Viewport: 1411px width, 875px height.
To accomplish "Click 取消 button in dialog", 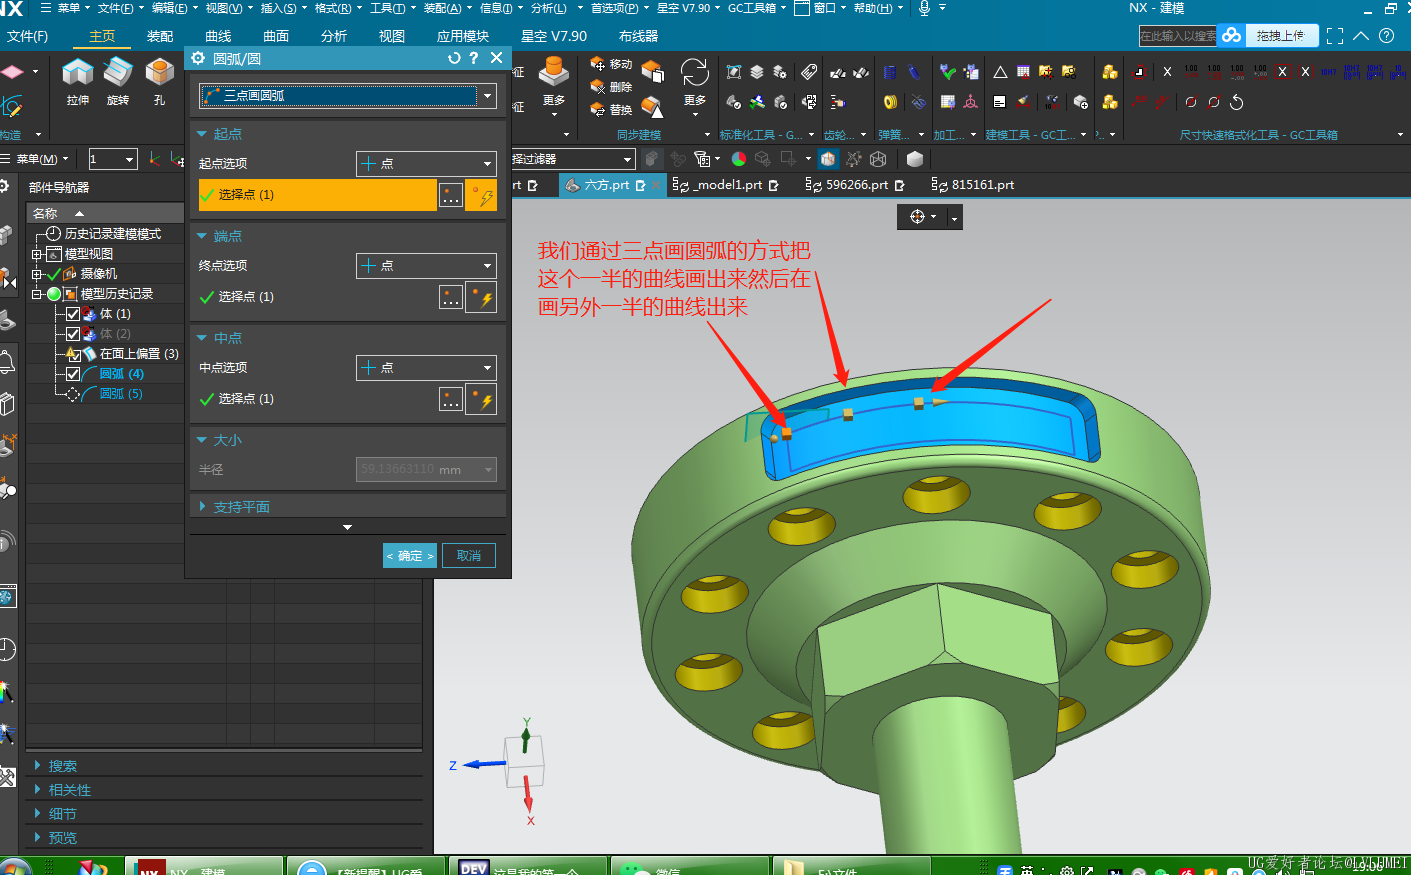I will tap(469, 556).
